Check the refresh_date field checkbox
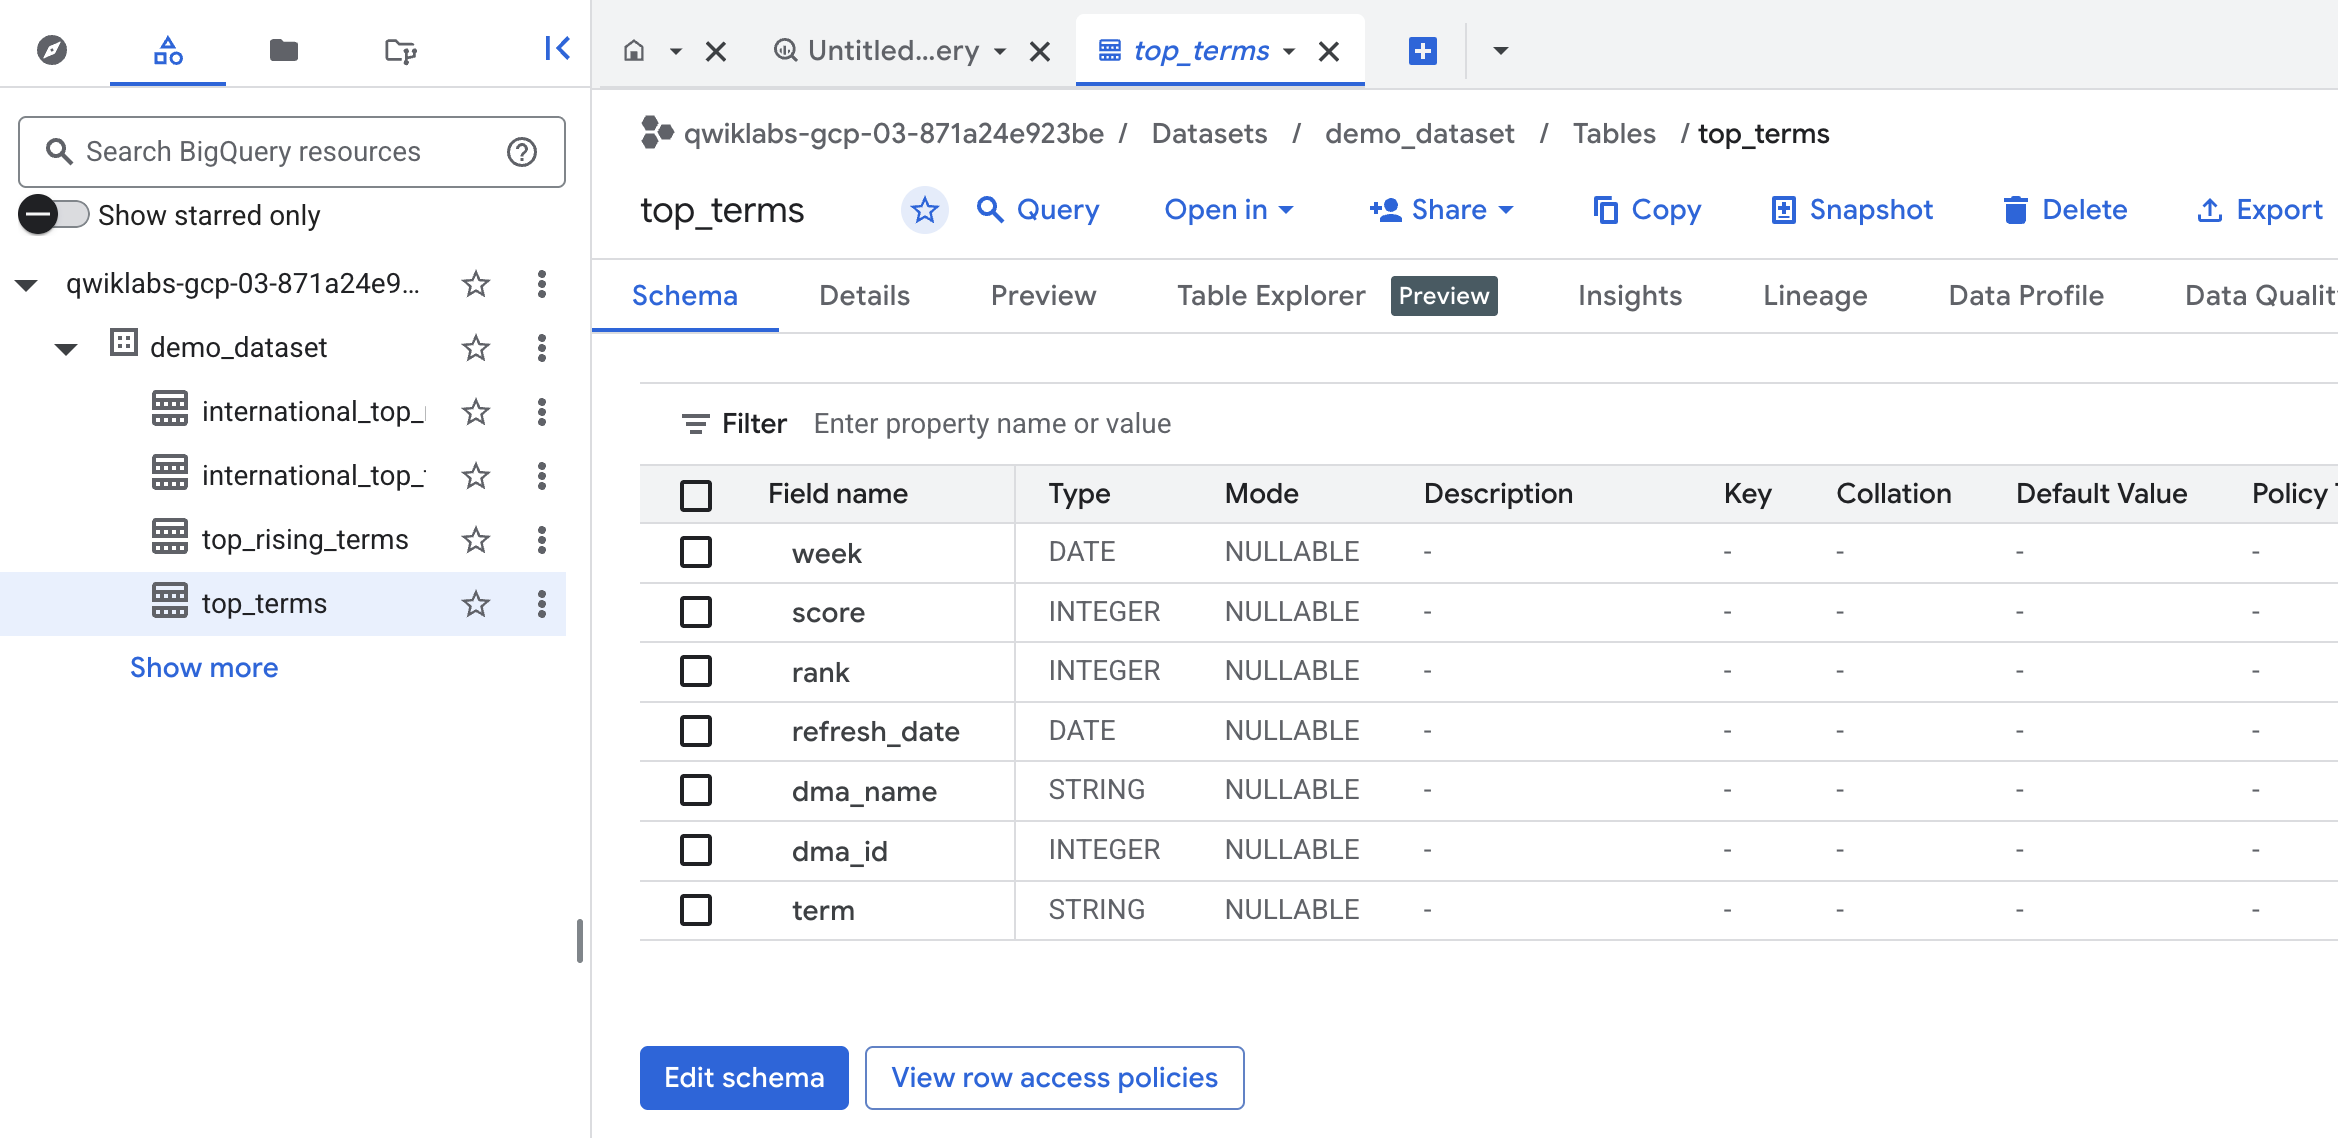 pyautogui.click(x=696, y=731)
